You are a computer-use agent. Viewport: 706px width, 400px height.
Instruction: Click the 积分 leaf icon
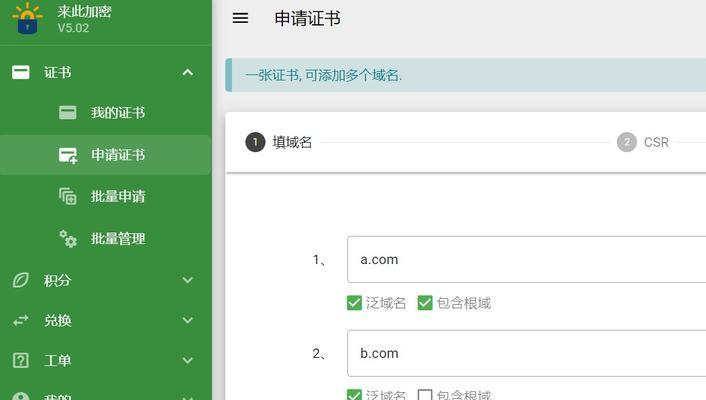(x=21, y=280)
